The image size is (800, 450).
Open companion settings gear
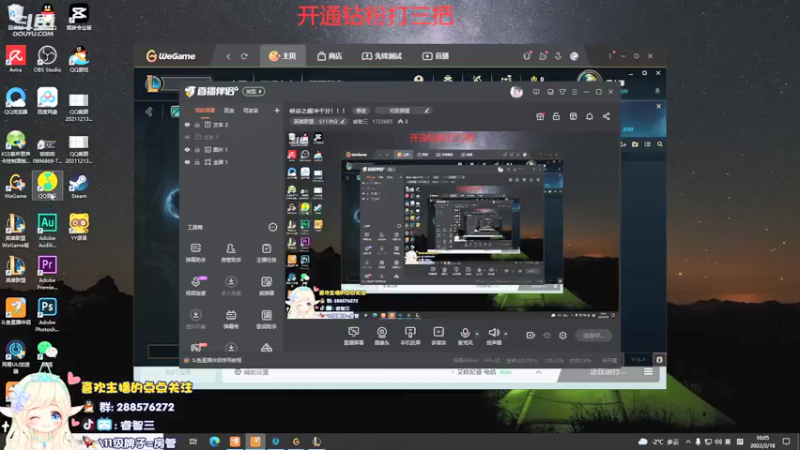pyautogui.click(x=563, y=336)
